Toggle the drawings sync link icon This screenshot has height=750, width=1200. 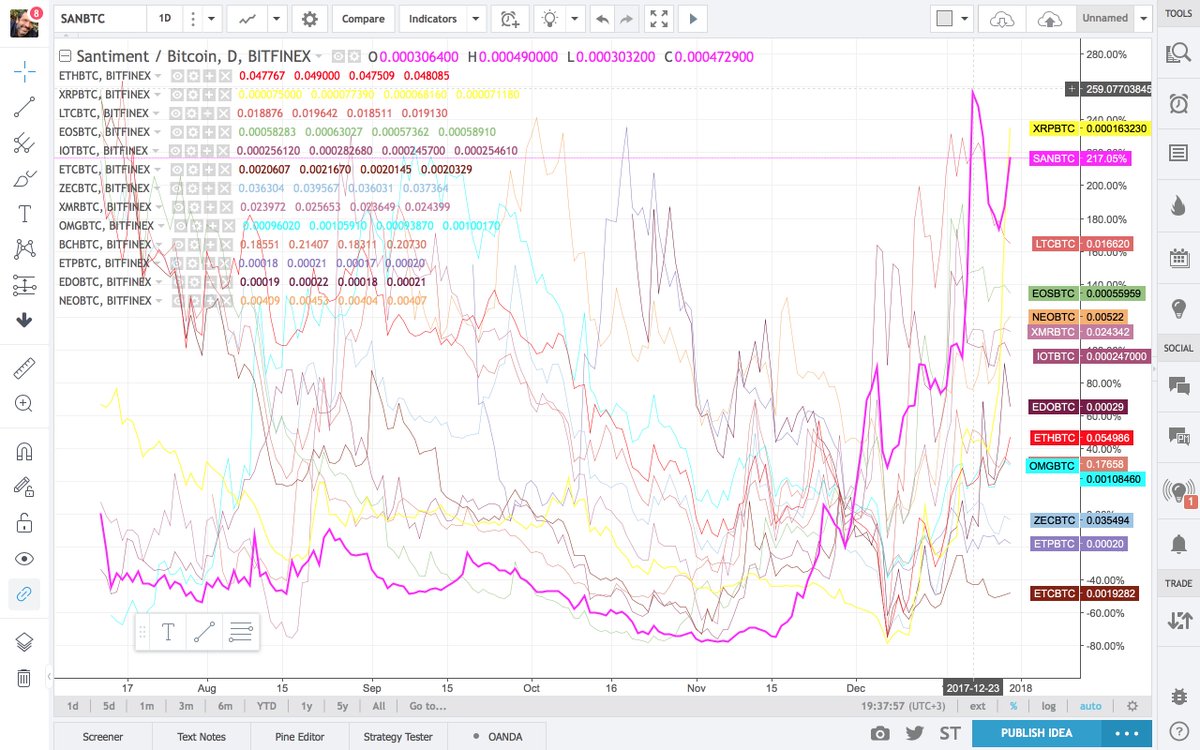(x=25, y=594)
